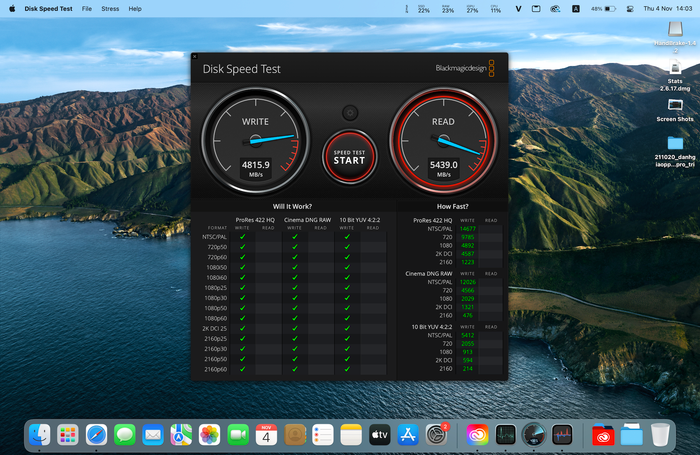700x455 pixels.
Task: Open Control Center
Action: click(630, 8)
